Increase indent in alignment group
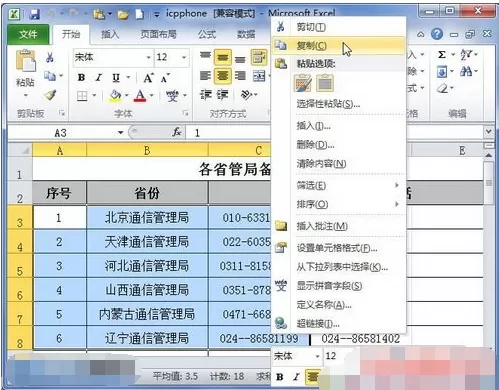Image resolution: width=499 pixels, height=390 pixels. 222,95
